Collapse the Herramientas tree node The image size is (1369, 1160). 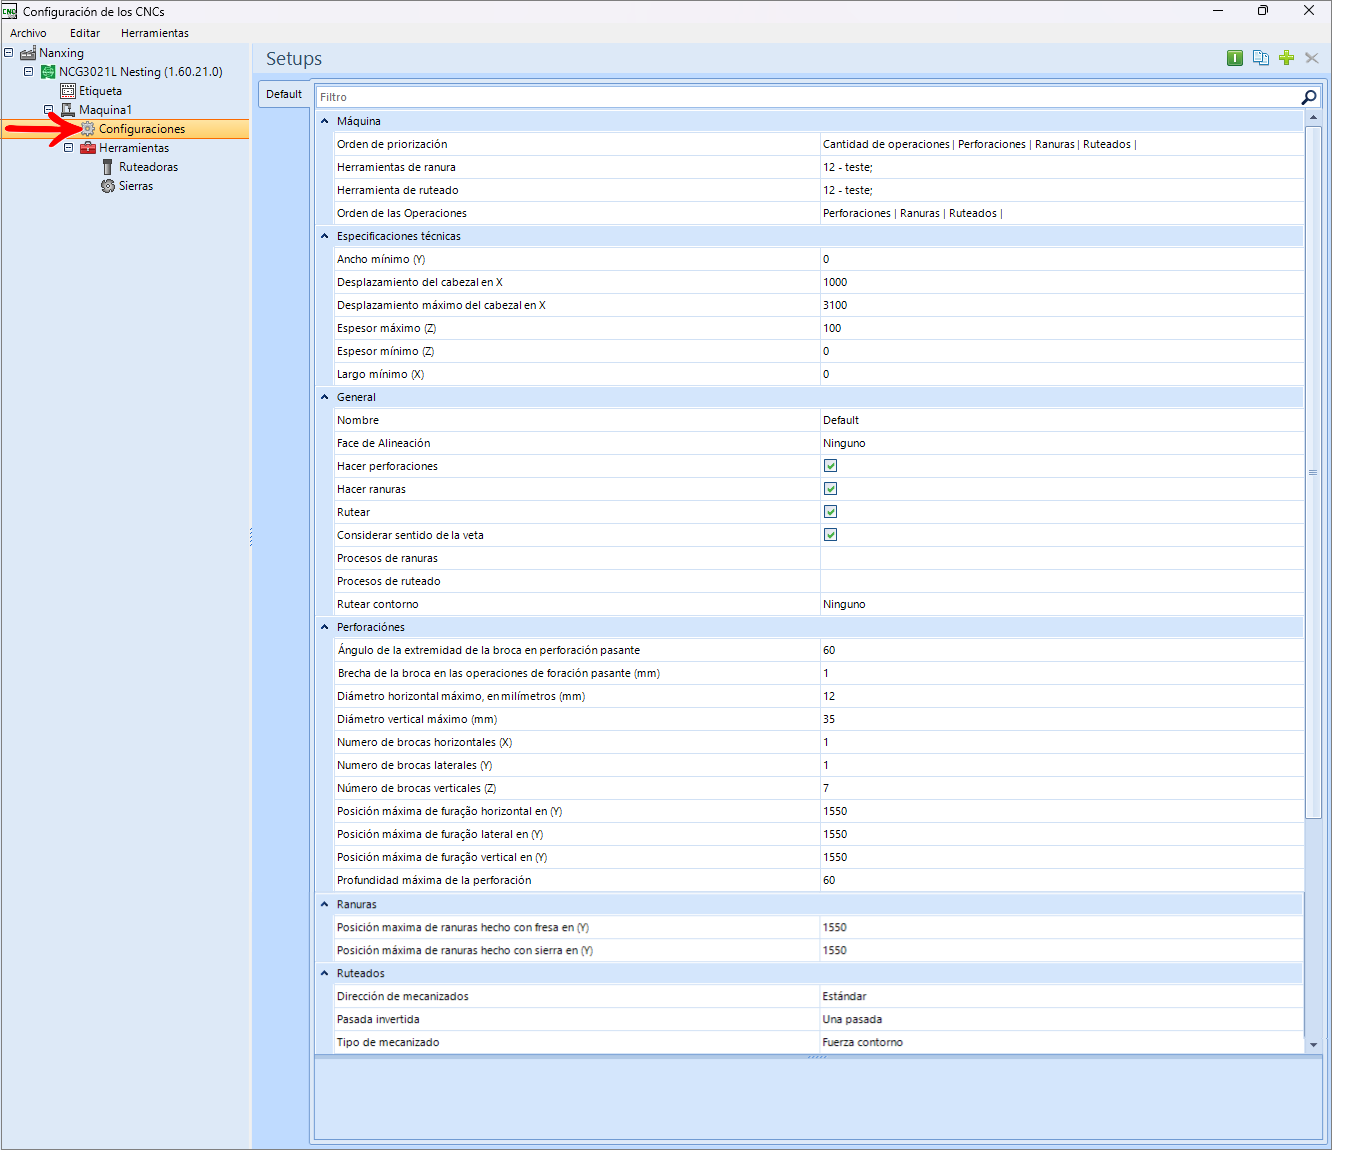[69, 148]
